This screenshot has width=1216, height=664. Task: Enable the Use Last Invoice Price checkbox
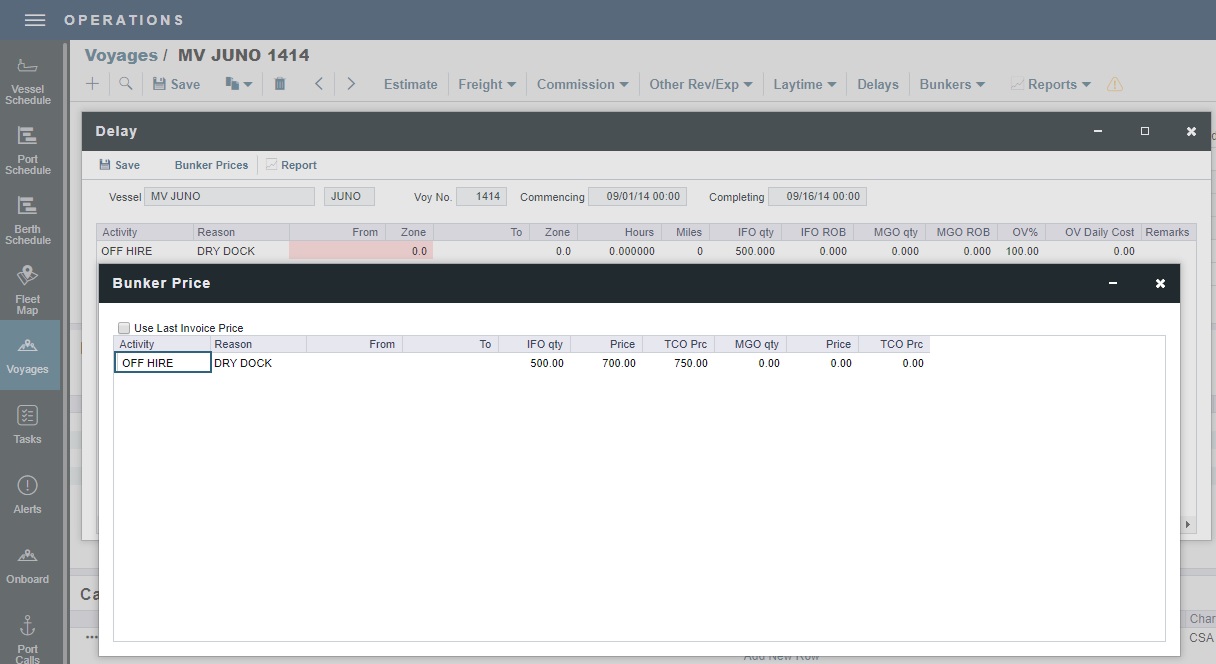pos(124,327)
